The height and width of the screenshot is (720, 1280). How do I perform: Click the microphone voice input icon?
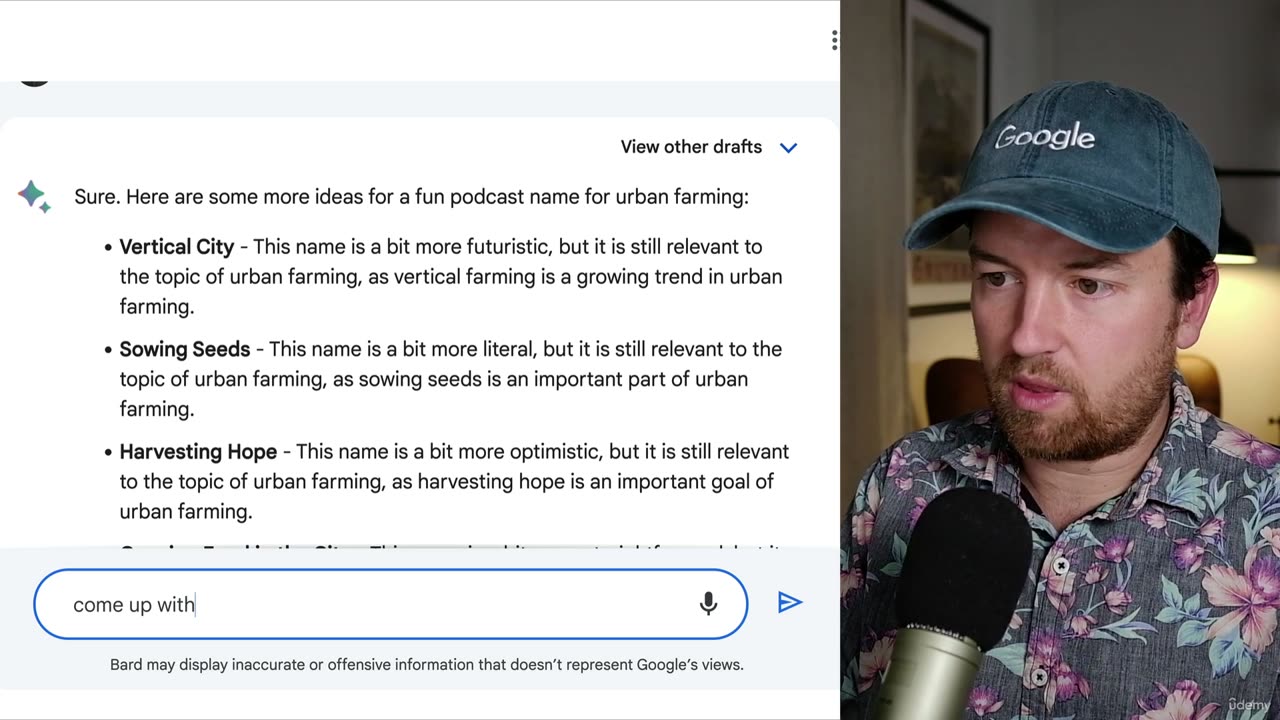[x=708, y=603]
